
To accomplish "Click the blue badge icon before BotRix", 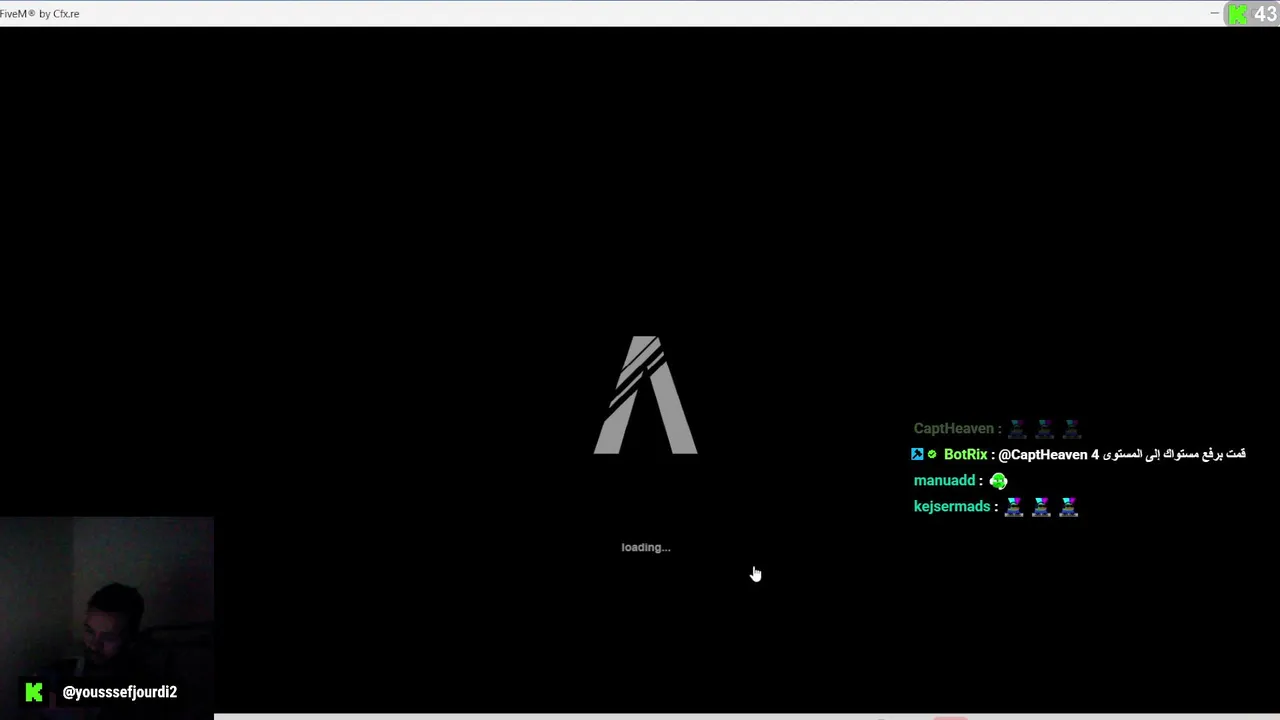I will click(917, 454).
